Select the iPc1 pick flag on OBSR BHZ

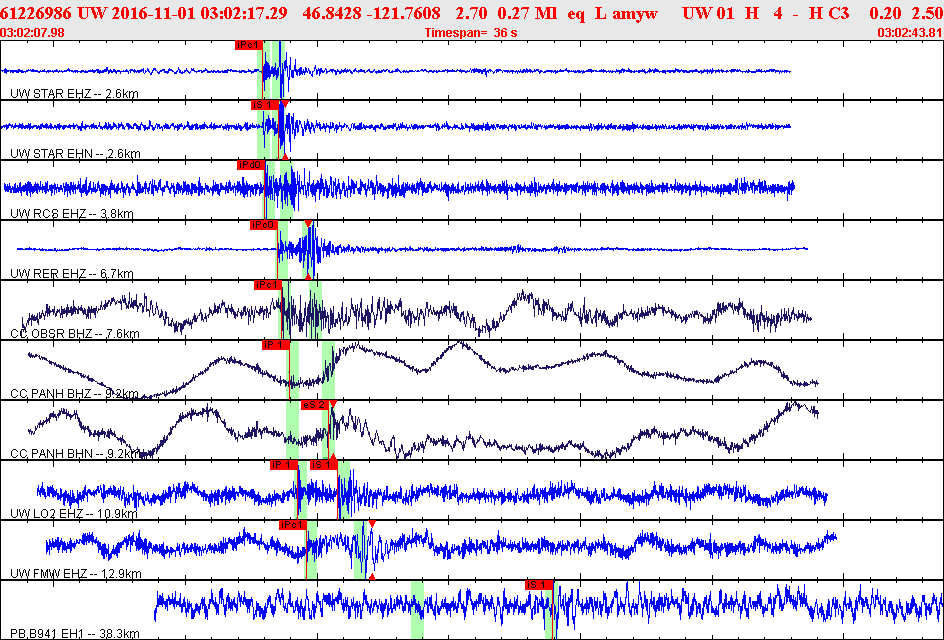coord(267,285)
